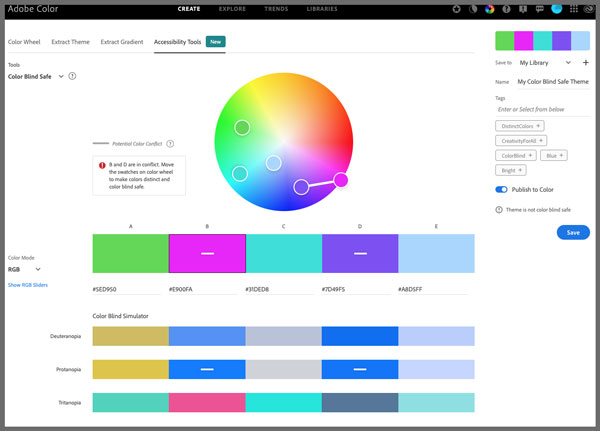The image size is (600, 431).
Task: Select purple handle on color wheel
Action: coord(301,187)
